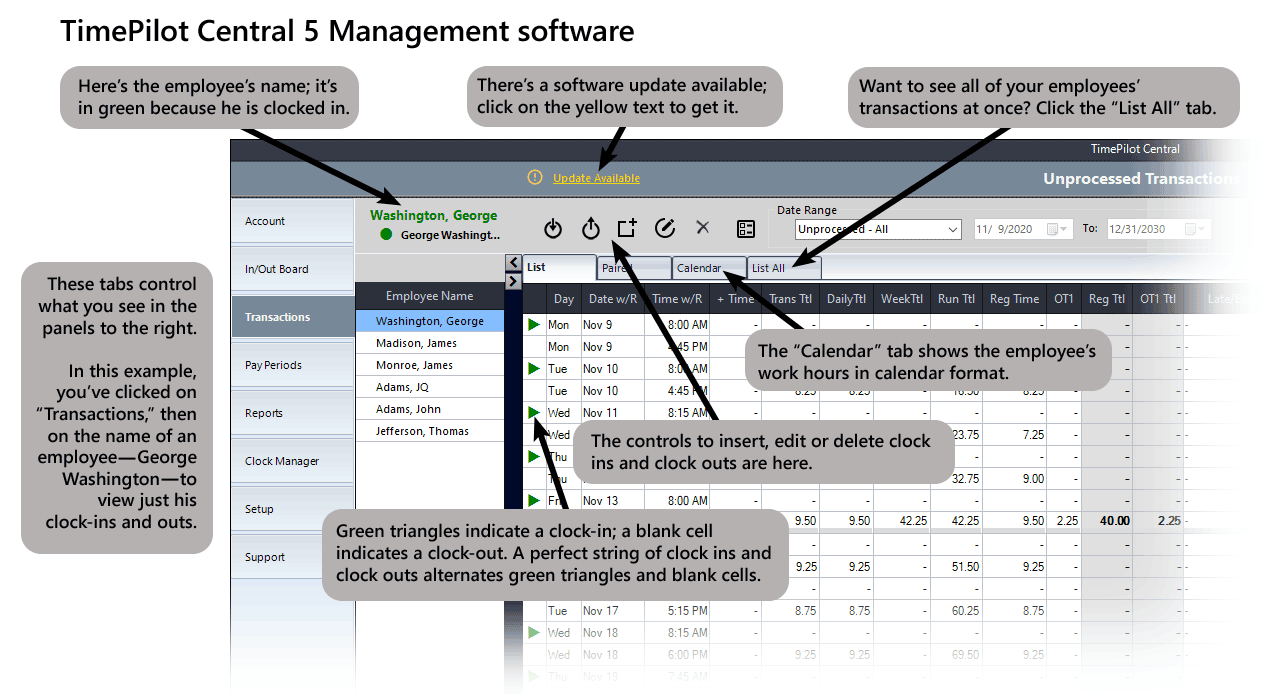Click the edit transaction pencil icon
The height and width of the screenshot is (694, 1282).
(665, 229)
